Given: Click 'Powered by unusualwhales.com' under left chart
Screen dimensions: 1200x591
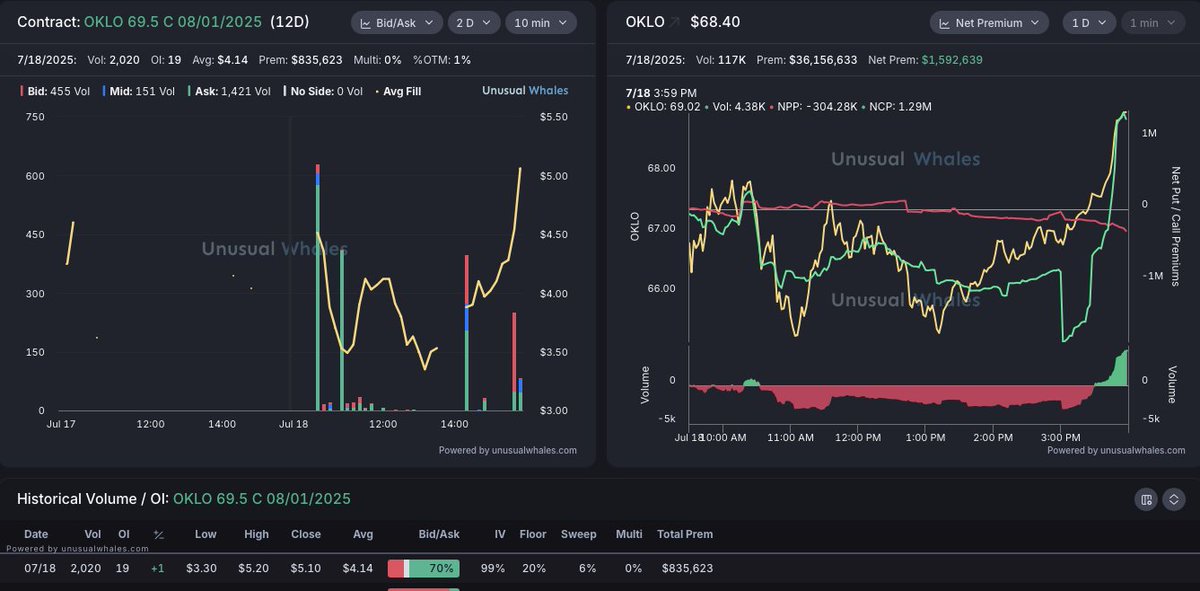Looking at the screenshot, I should (x=508, y=450).
